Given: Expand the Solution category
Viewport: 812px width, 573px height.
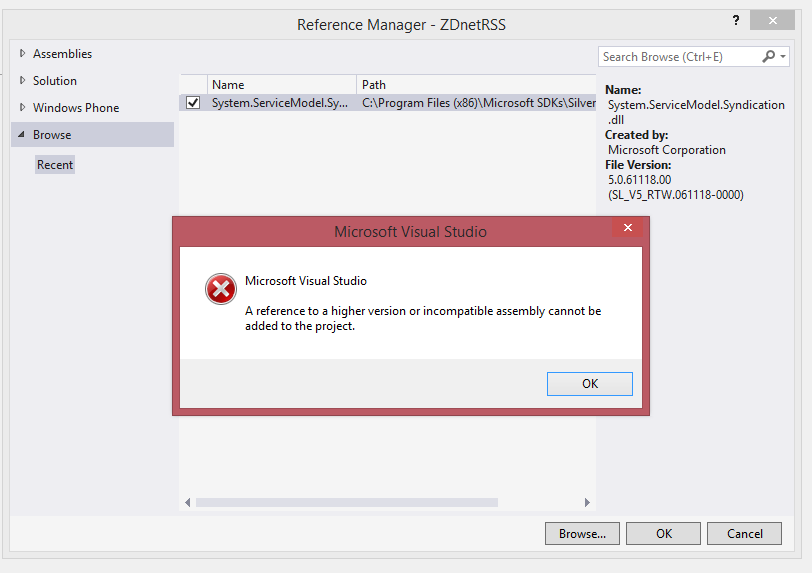Looking at the screenshot, I should pyautogui.click(x=22, y=80).
